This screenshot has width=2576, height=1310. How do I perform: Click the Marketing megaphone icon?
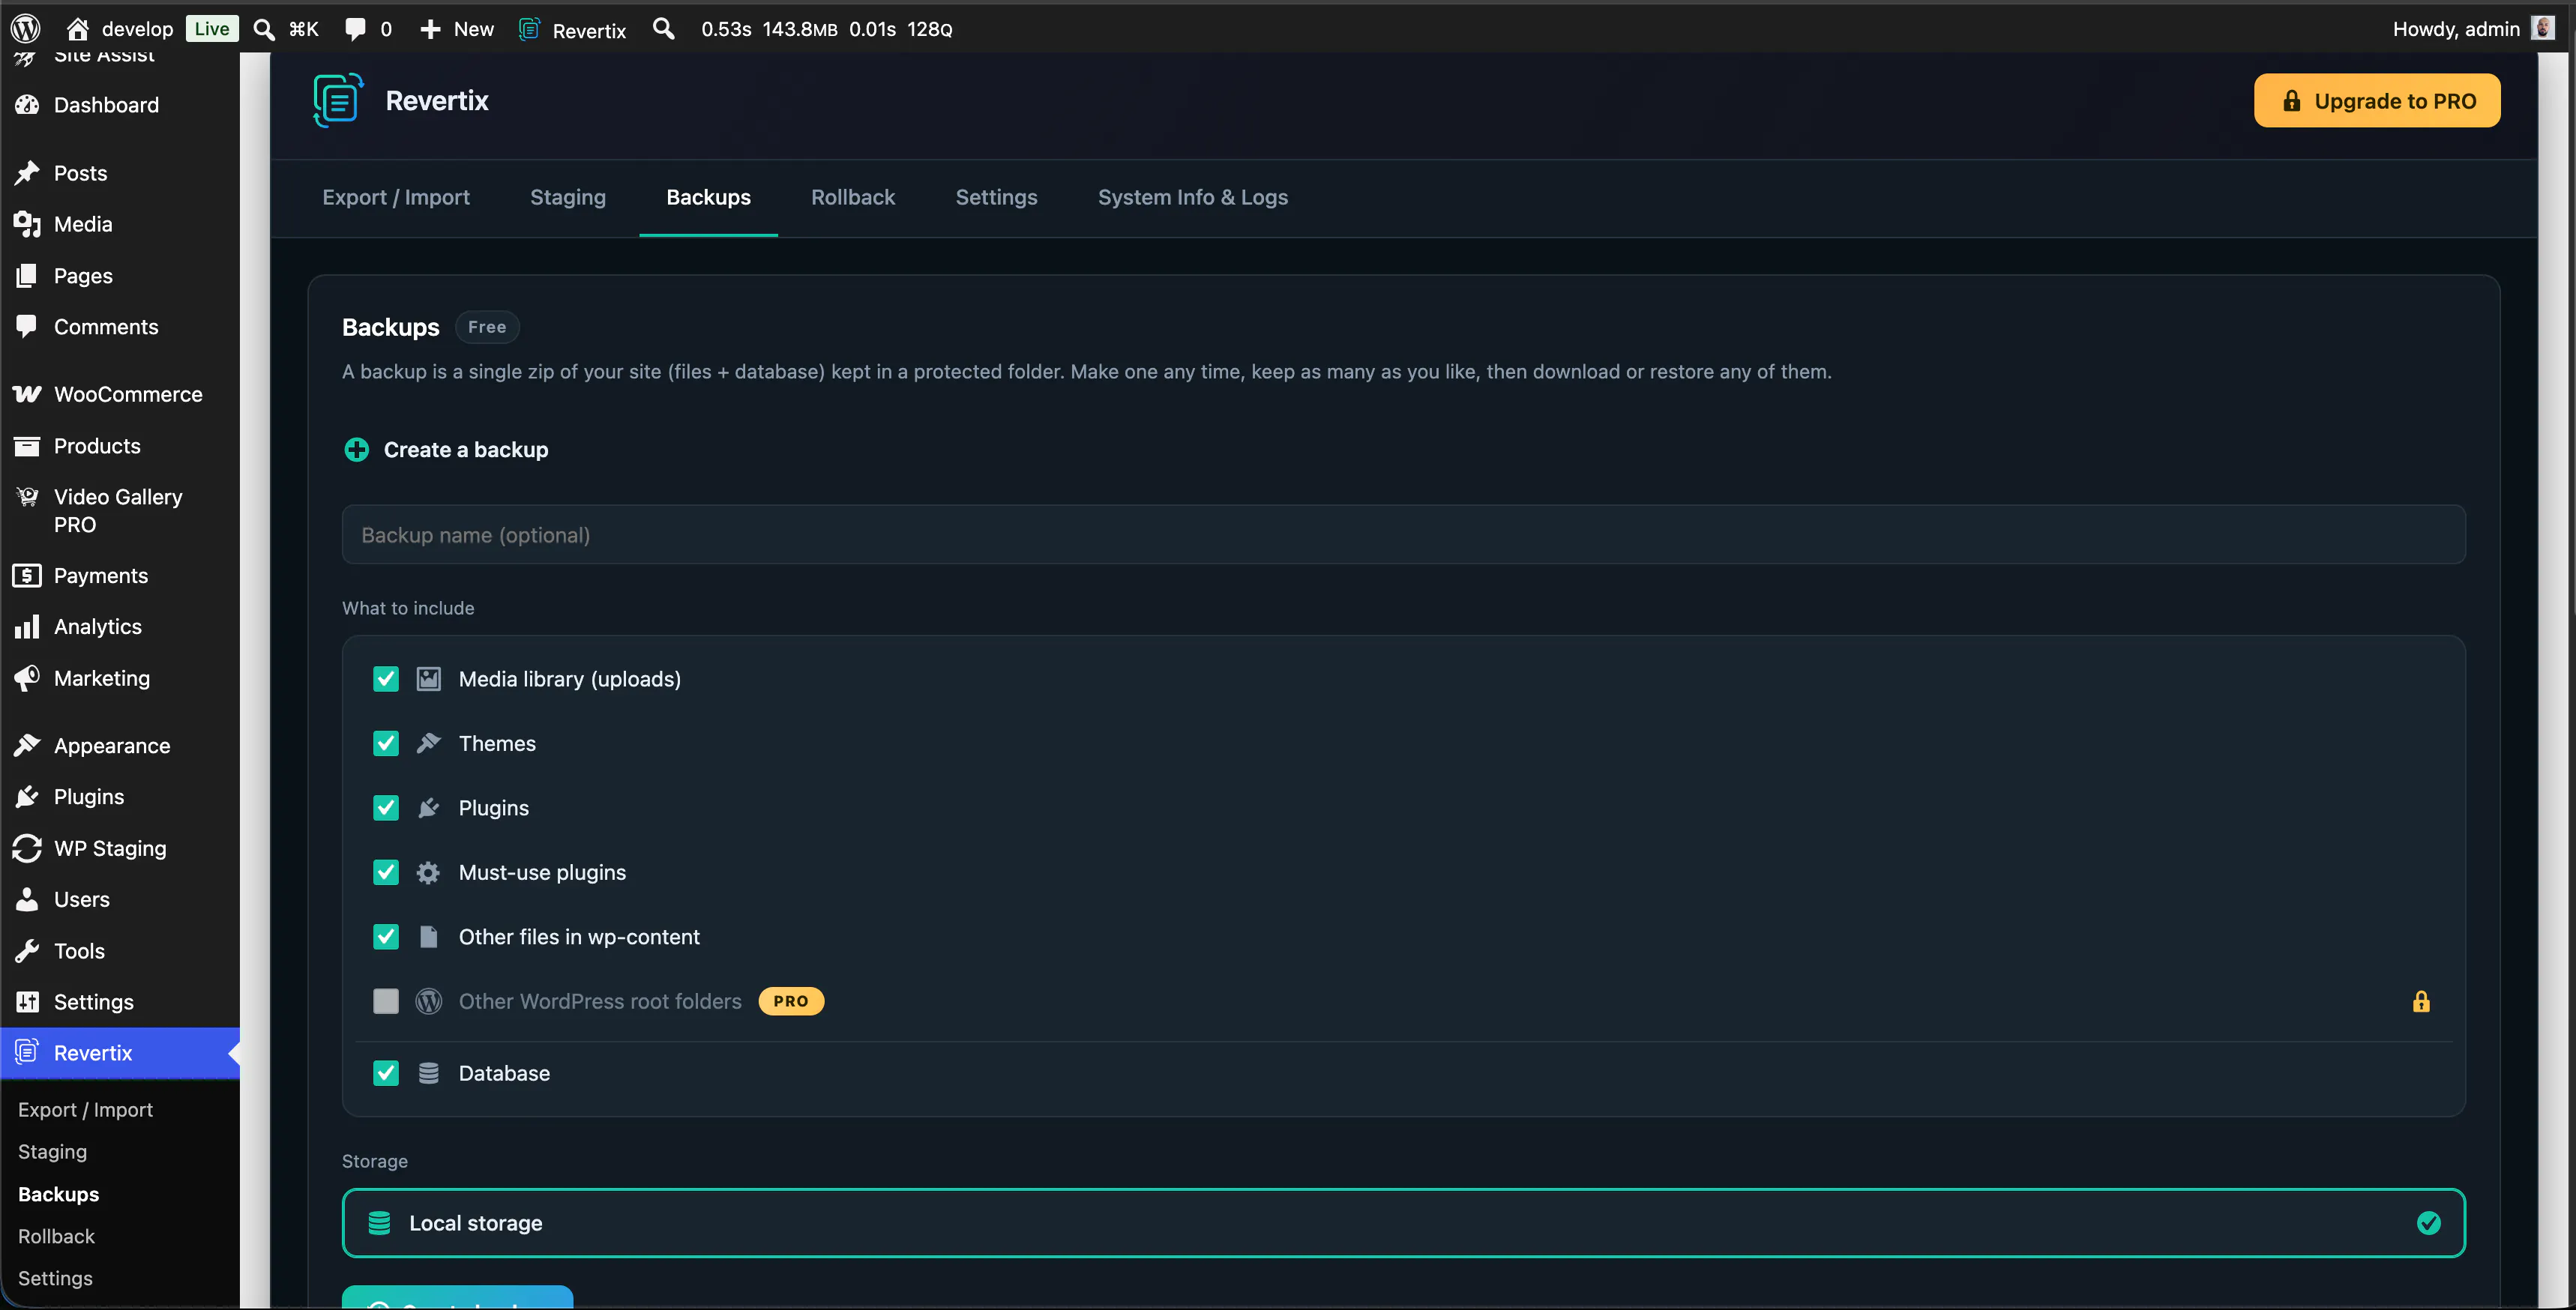pyautogui.click(x=27, y=678)
